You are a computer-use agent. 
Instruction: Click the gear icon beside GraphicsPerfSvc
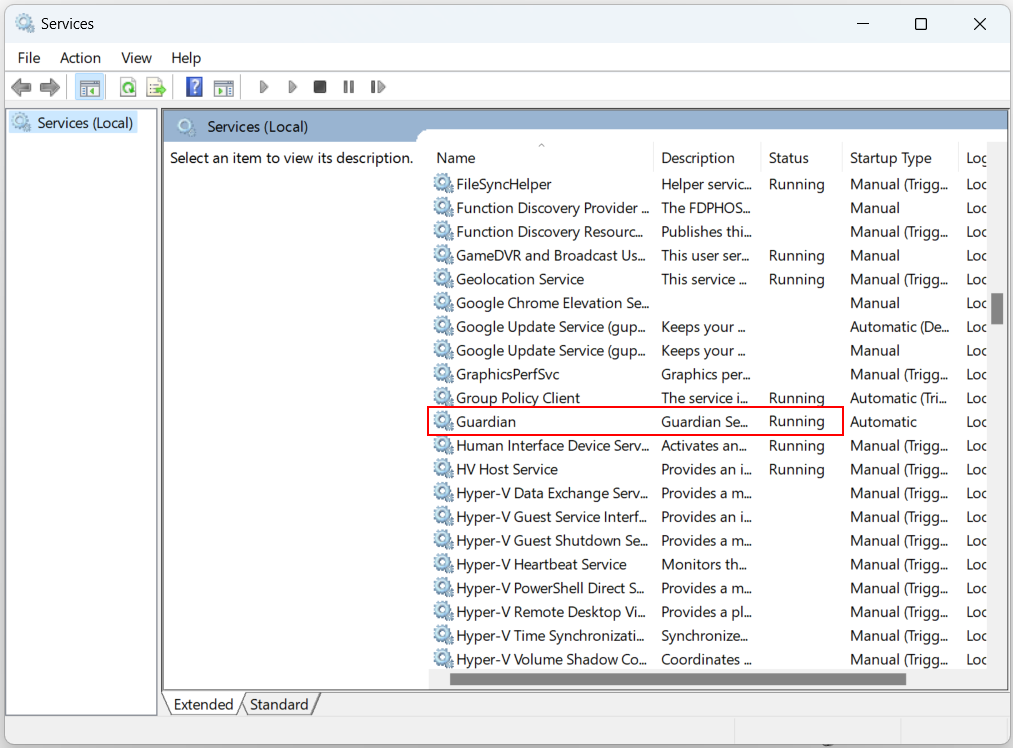pyautogui.click(x=443, y=373)
